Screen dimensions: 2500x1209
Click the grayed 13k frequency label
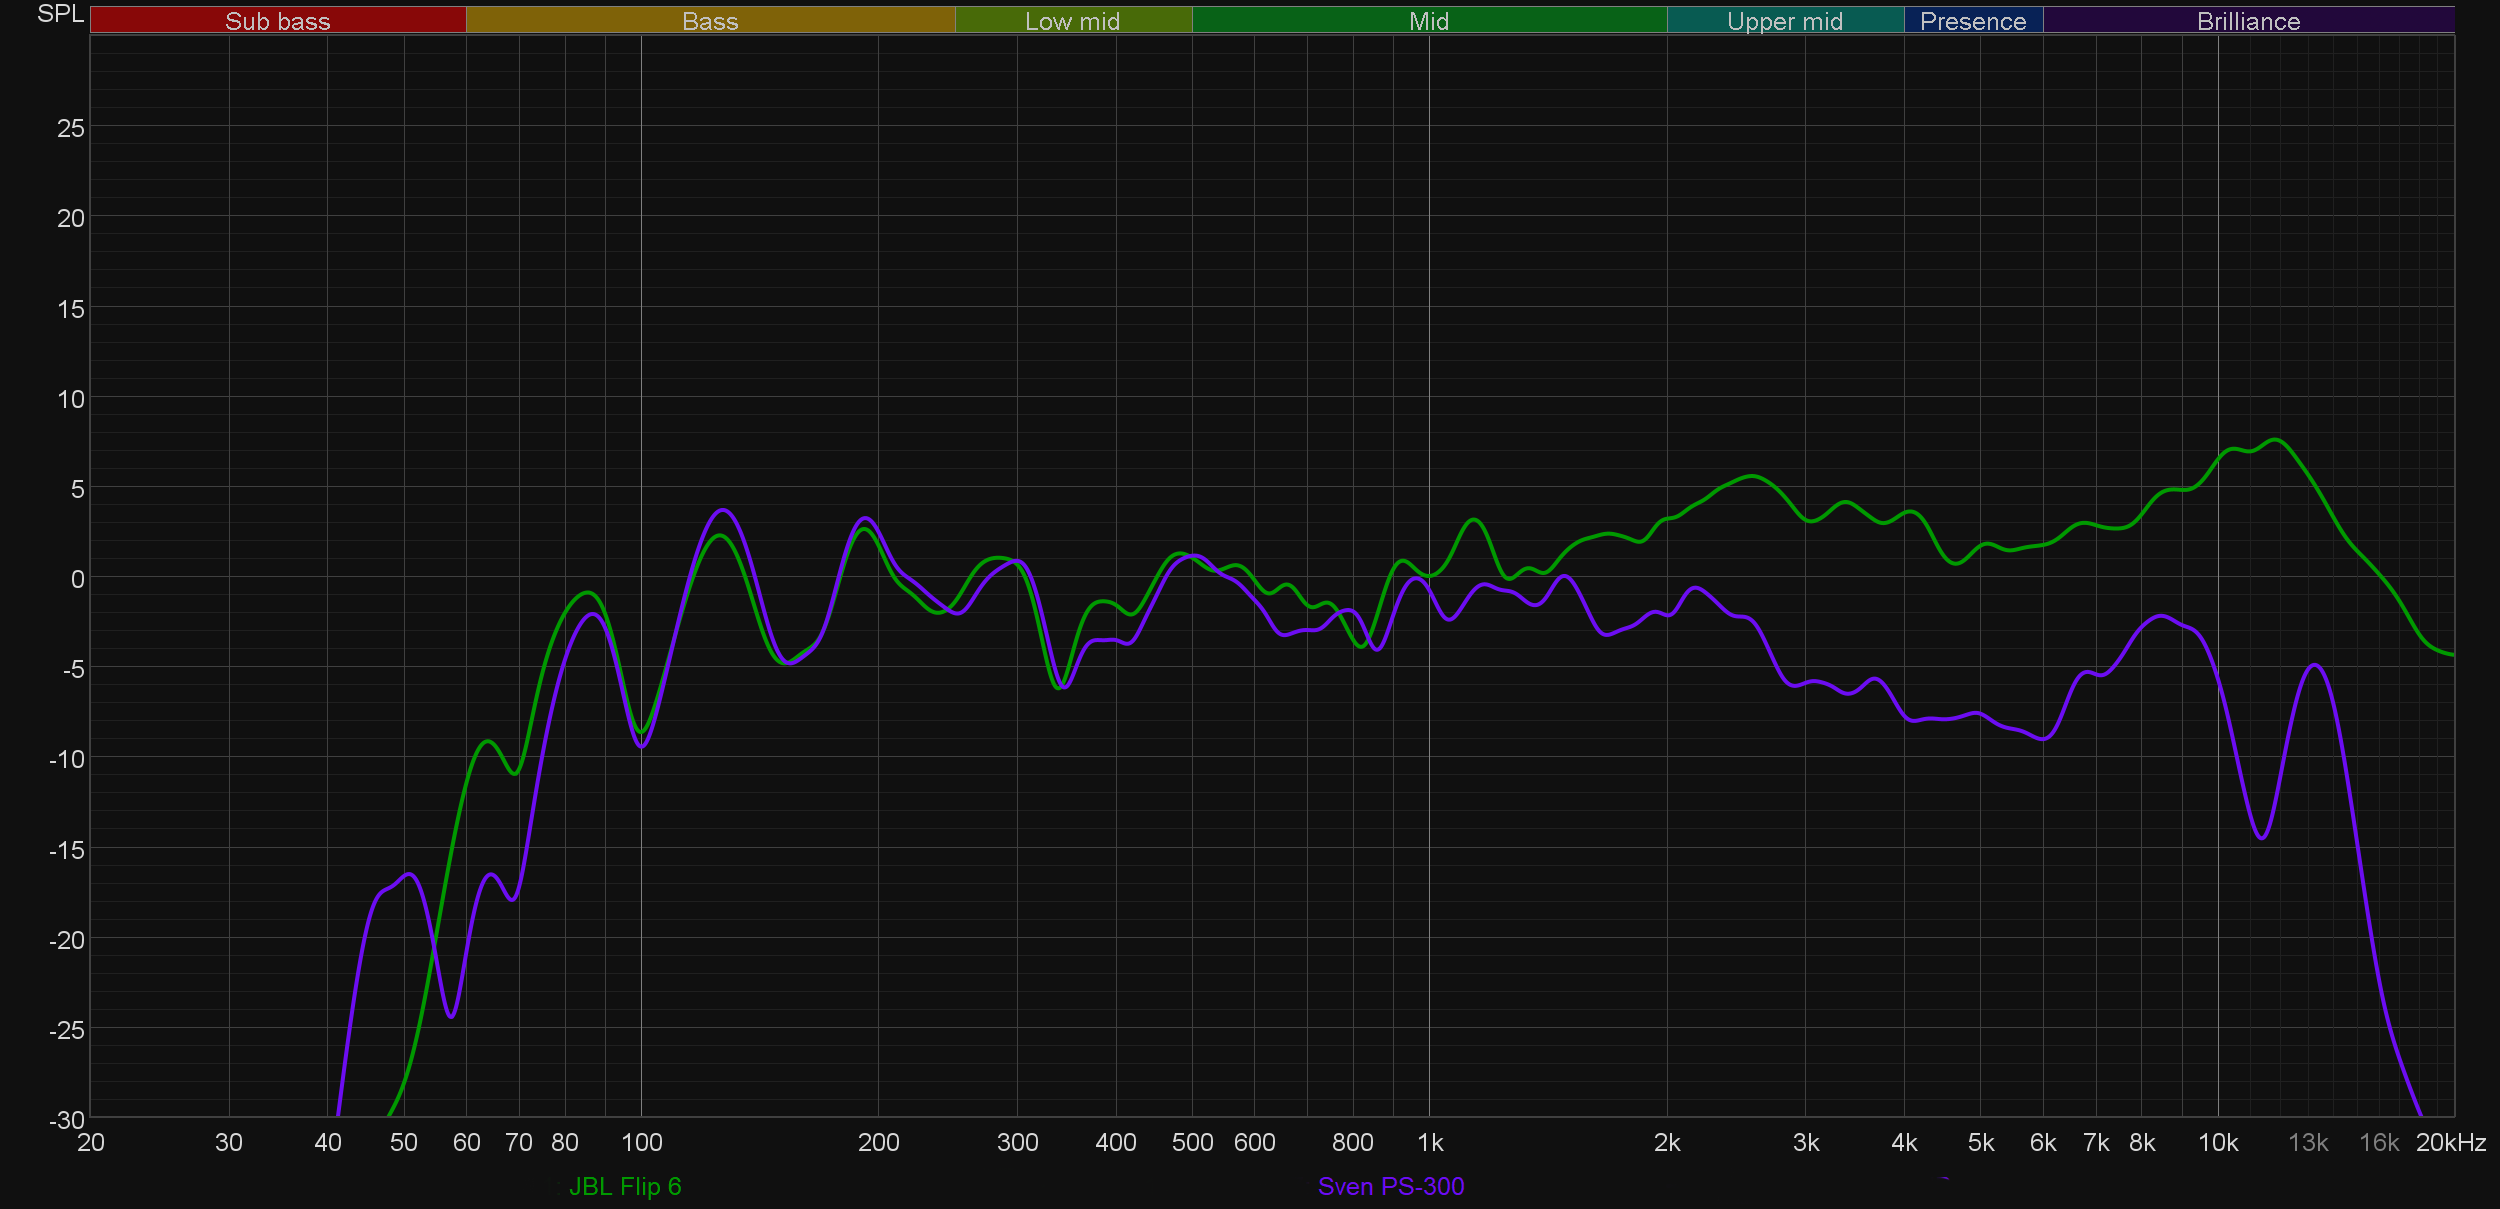pyautogui.click(x=2308, y=1142)
